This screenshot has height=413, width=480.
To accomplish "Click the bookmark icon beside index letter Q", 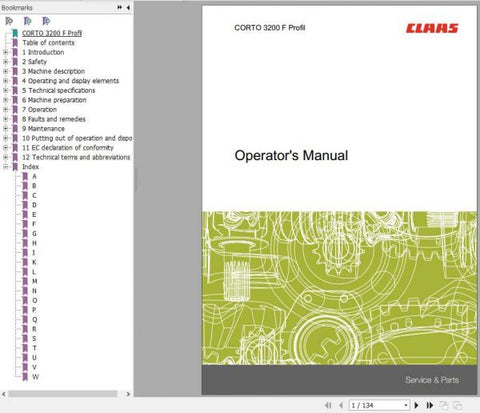I will click(25, 320).
